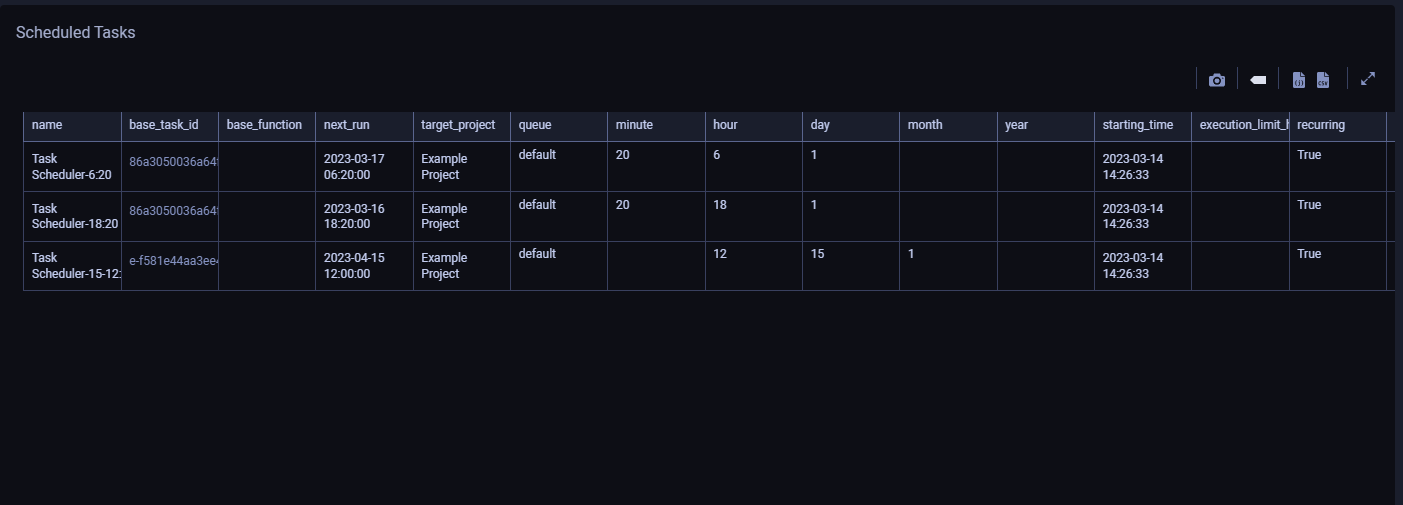Click the target_project column header
This screenshot has width=1403, height=505.
point(458,125)
